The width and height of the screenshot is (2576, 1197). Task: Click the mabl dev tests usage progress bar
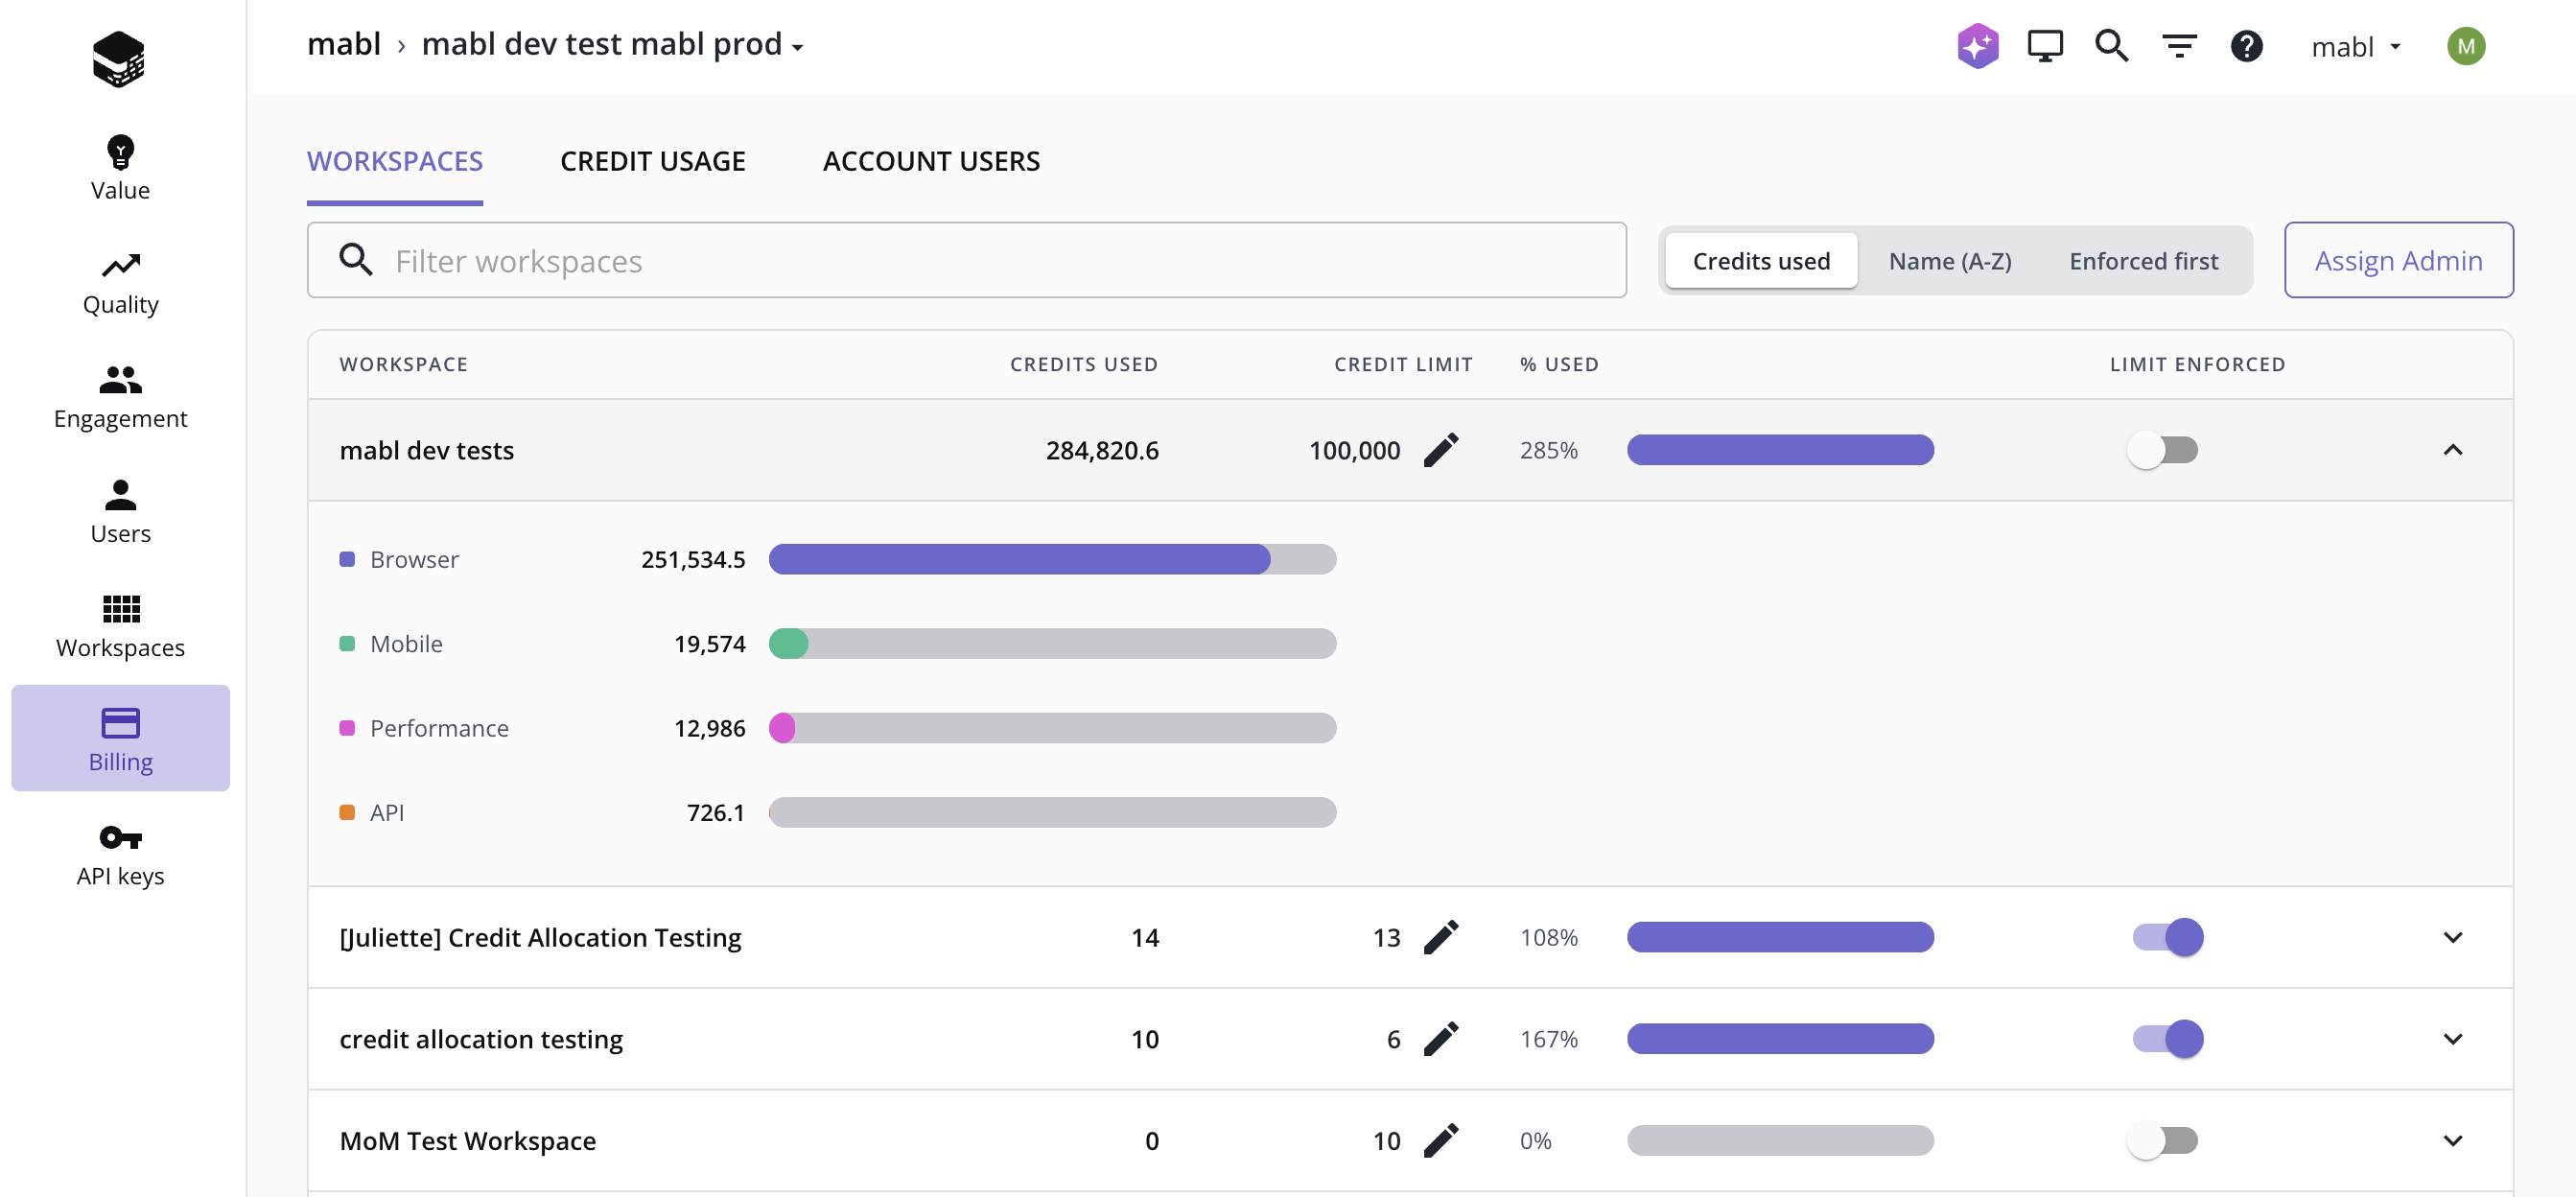[x=1780, y=450]
